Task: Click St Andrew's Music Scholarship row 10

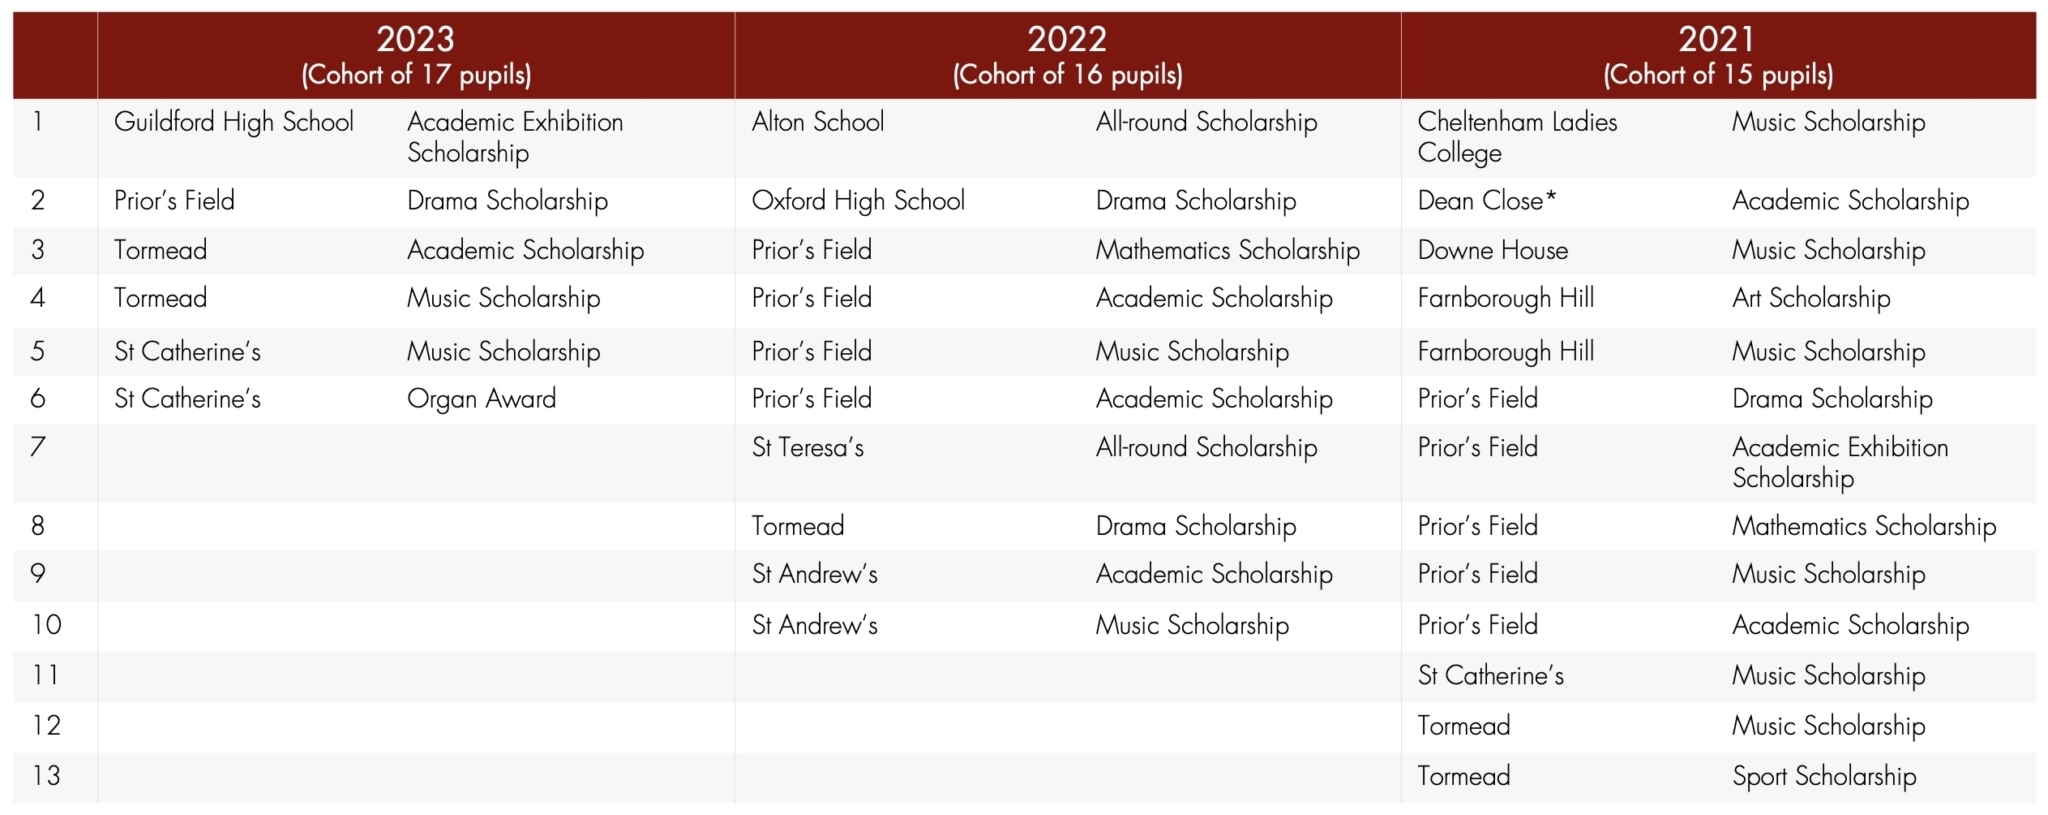Action: (x=1067, y=626)
